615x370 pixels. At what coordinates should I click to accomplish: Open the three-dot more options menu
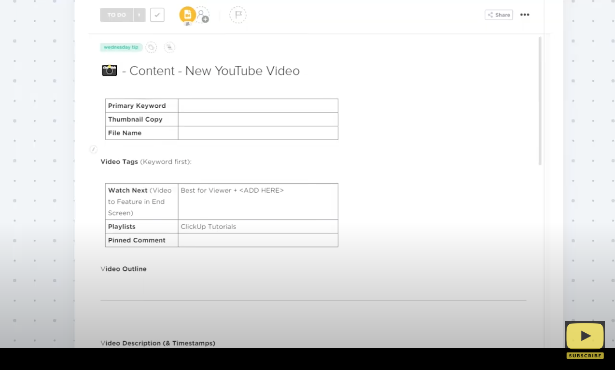(x=524, y=15)
